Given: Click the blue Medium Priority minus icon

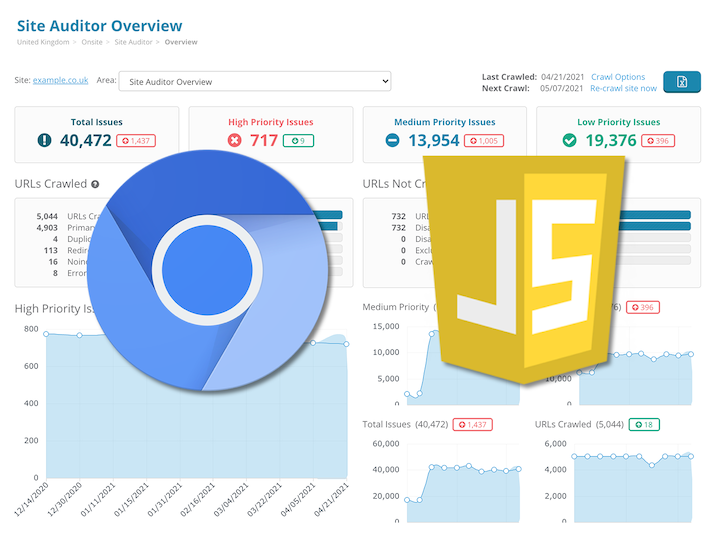Looking at the screenshot, I should click(394, 141).
